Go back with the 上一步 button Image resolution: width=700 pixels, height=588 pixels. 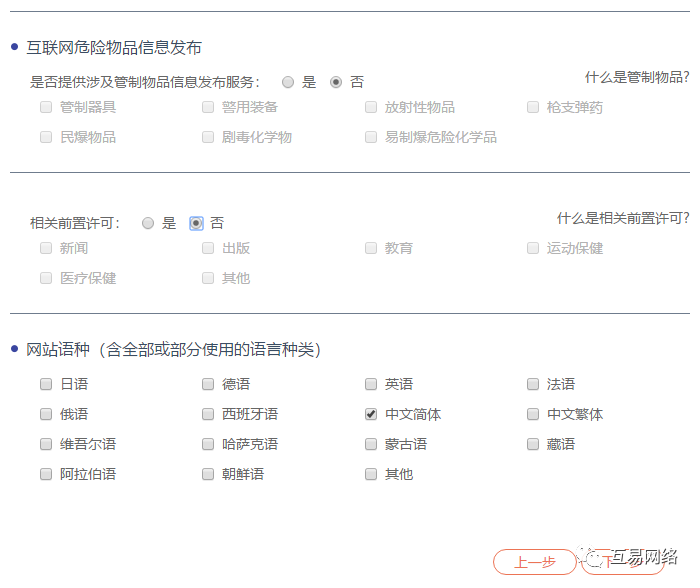click(534, 562)
